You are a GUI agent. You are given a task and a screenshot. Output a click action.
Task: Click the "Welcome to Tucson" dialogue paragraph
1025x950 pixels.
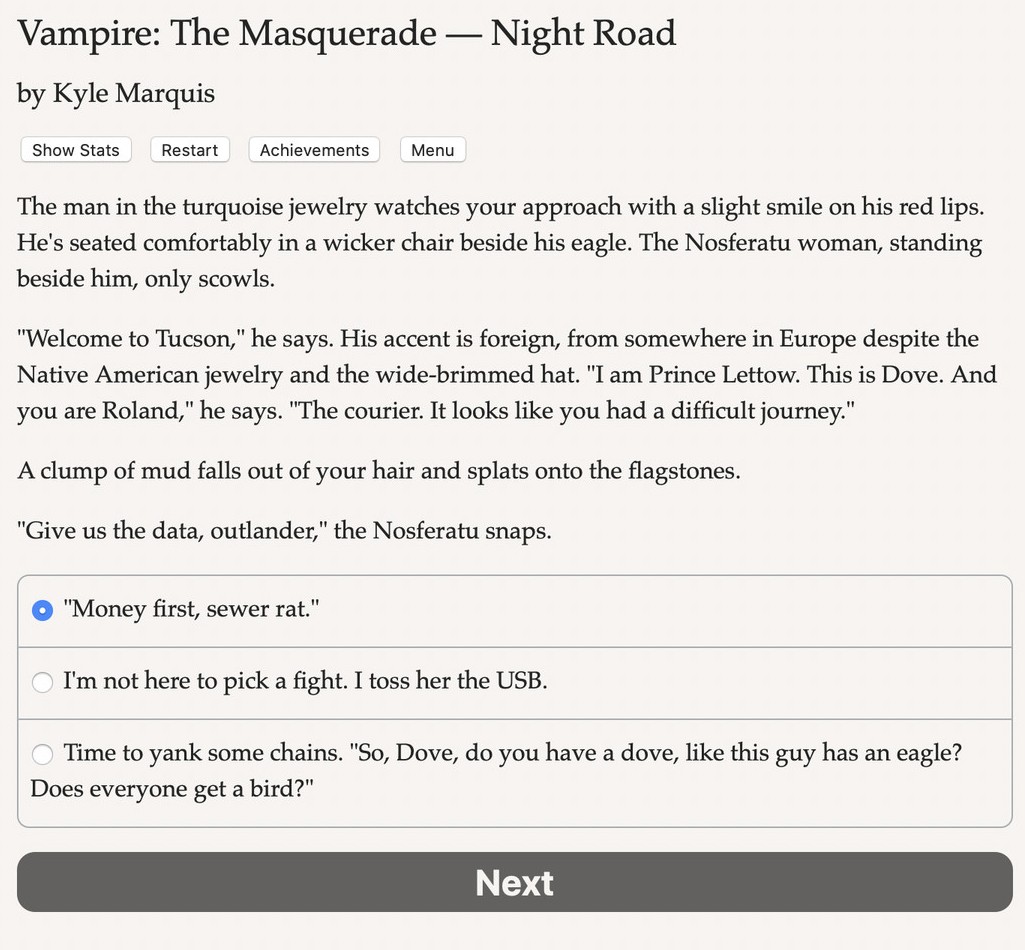point(507,375)
